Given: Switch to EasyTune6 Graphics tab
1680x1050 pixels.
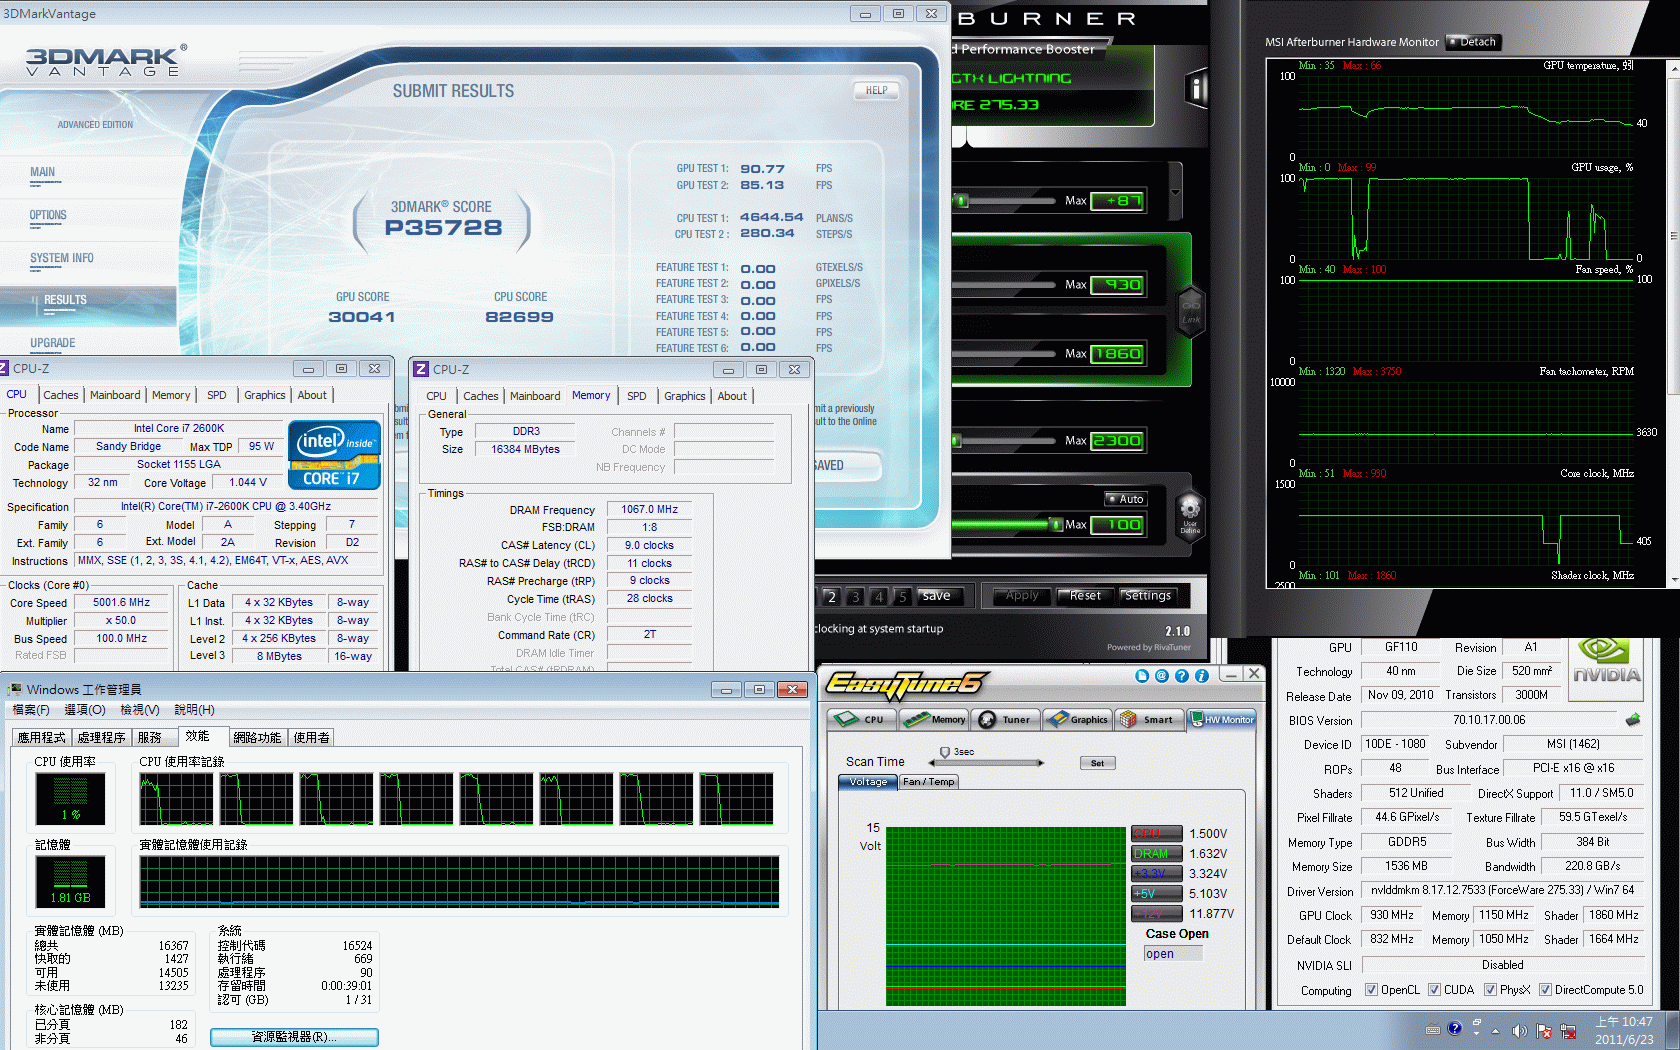Looking at the screenshot, I should pyautogui.click(x=1077, y=719).
